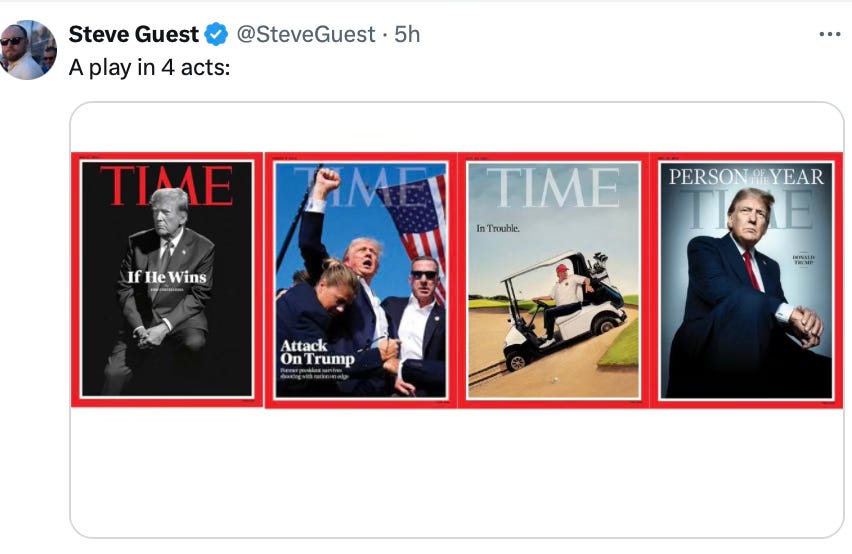Viewport: 852px width, 554px height.
Task: Click the Steve Guest display name
Action: (x=133, y=35)
